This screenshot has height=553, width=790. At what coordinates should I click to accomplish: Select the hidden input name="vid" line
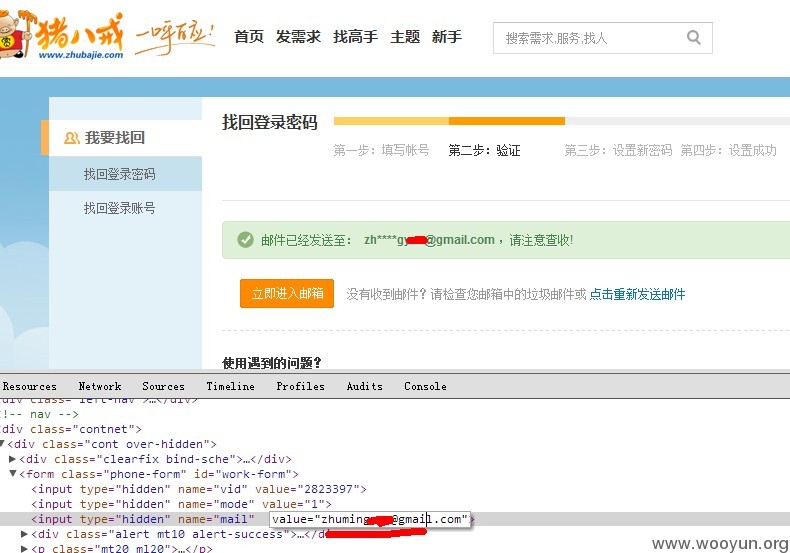199,489
